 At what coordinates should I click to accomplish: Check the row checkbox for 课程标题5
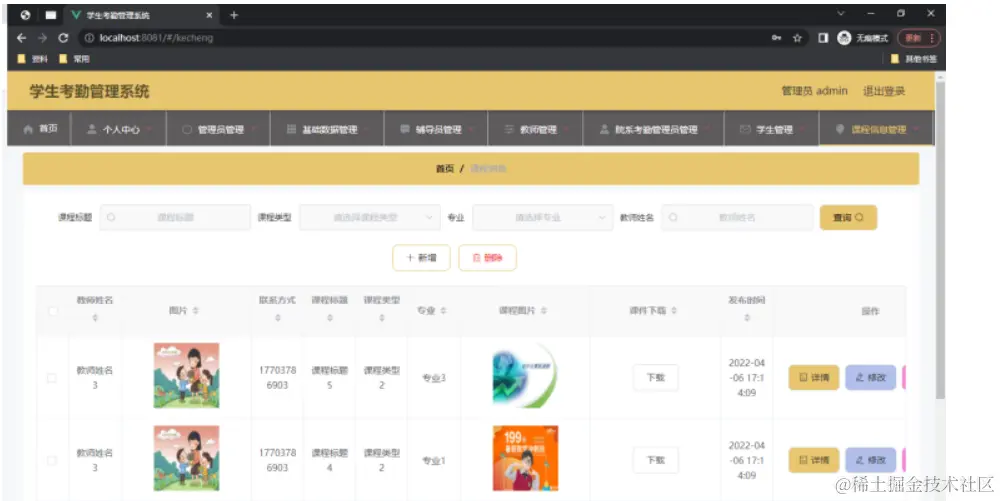(x=52, y=378)
